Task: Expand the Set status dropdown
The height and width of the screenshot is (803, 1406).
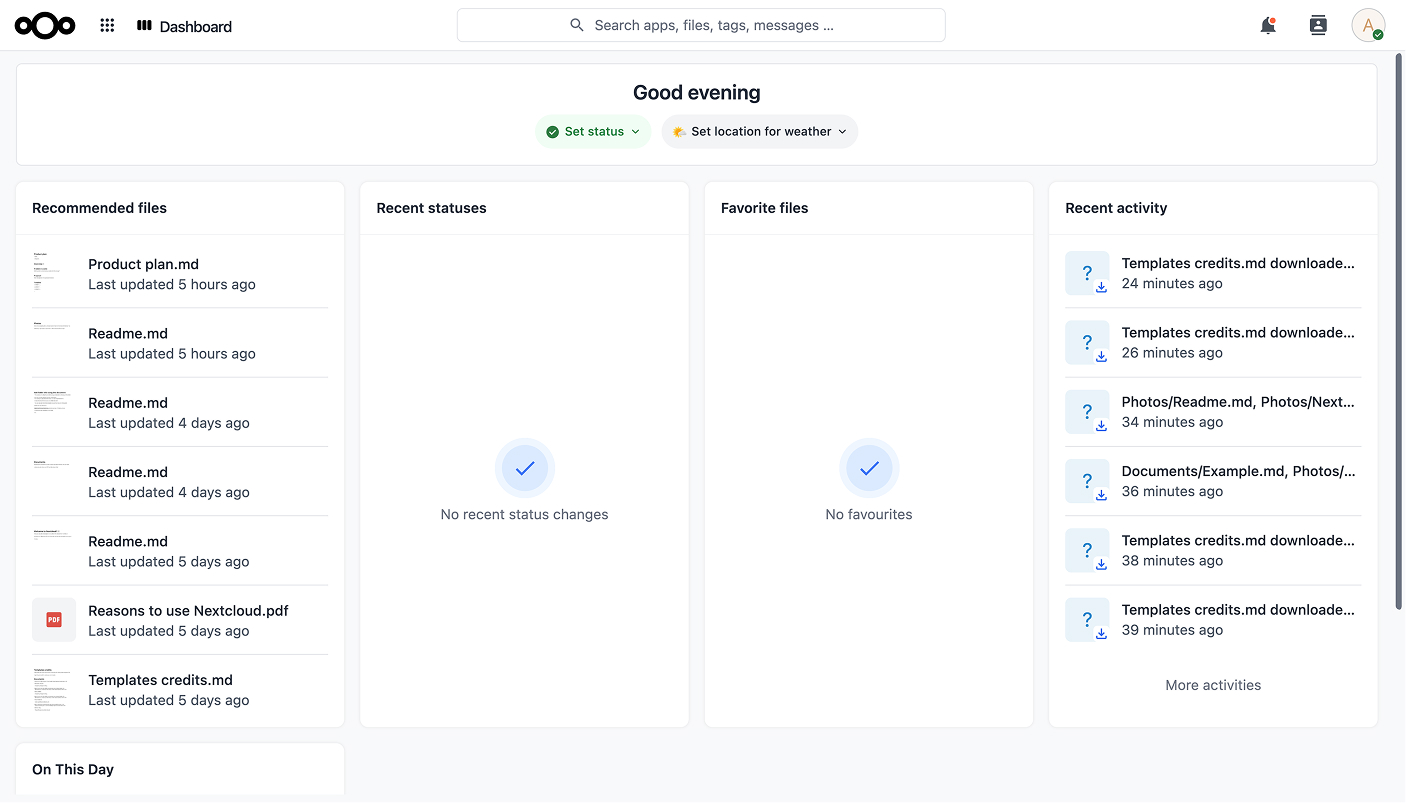Action: [x=593, y=132]
